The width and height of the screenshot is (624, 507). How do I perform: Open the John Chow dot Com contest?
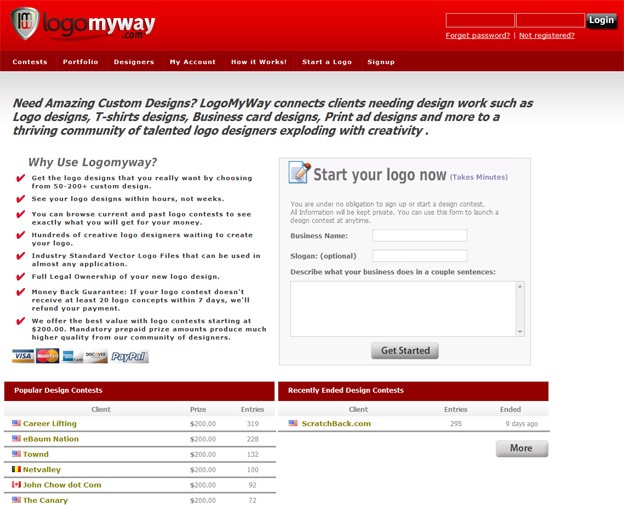pos(62,485)
